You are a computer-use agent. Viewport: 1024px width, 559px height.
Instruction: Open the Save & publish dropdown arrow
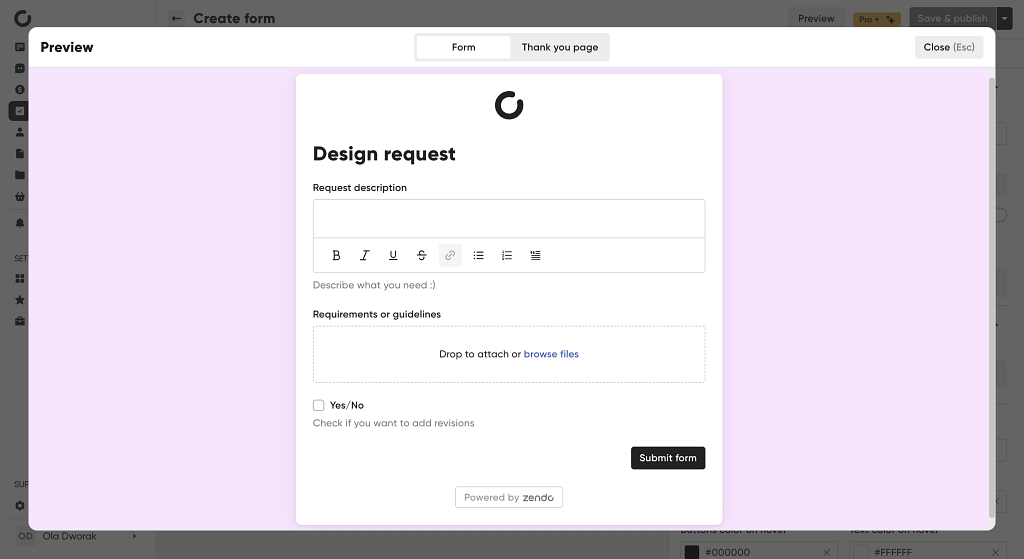tap(1004, 18)
